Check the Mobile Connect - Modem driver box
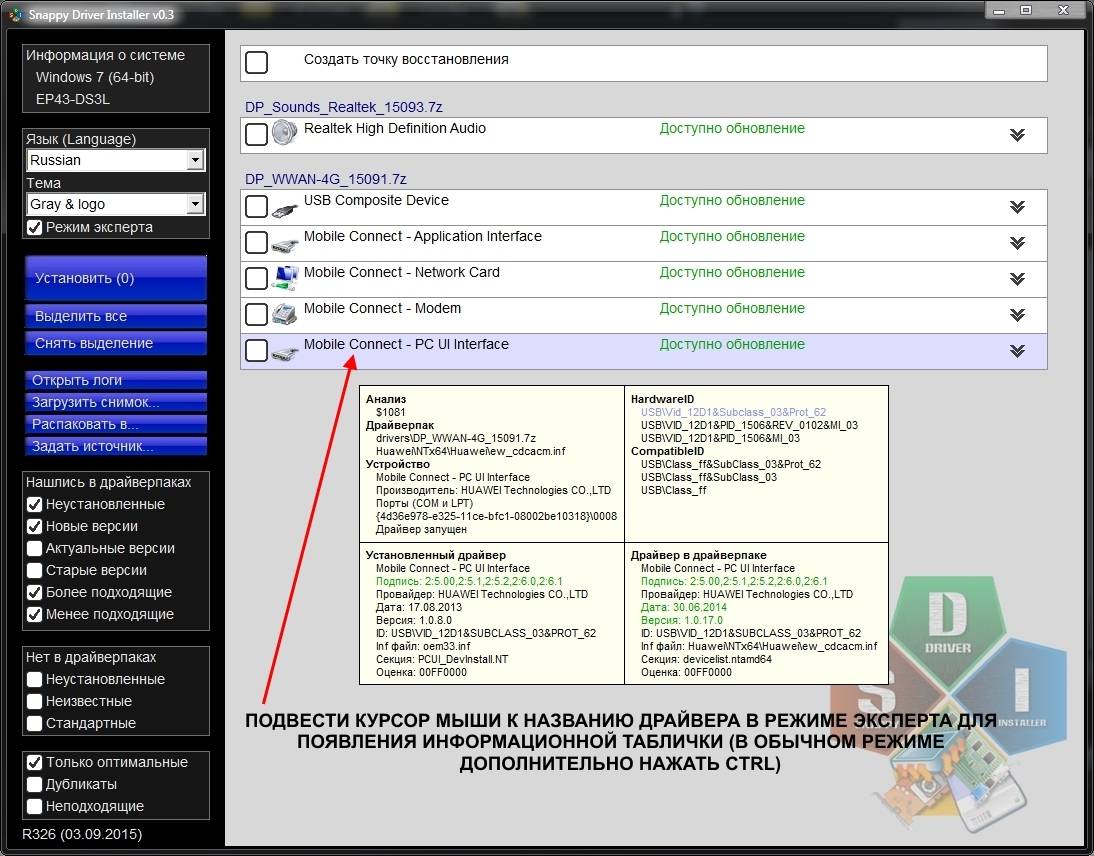The image size is (1094, 856). [x=256, y=314]
